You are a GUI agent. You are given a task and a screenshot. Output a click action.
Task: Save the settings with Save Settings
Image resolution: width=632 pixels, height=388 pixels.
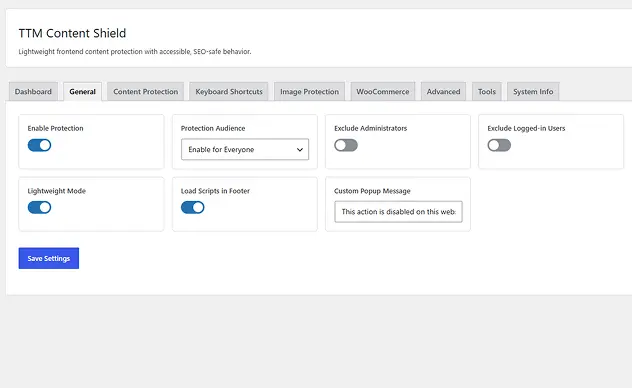point(49,258)
